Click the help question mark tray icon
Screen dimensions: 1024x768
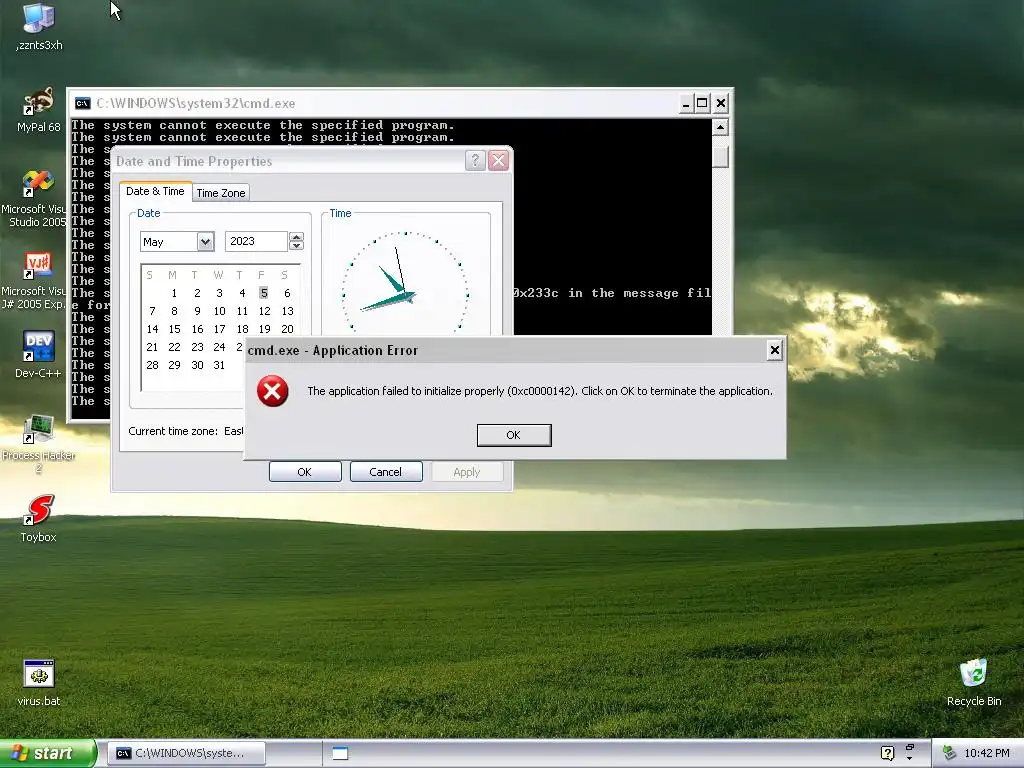[888, 753]
